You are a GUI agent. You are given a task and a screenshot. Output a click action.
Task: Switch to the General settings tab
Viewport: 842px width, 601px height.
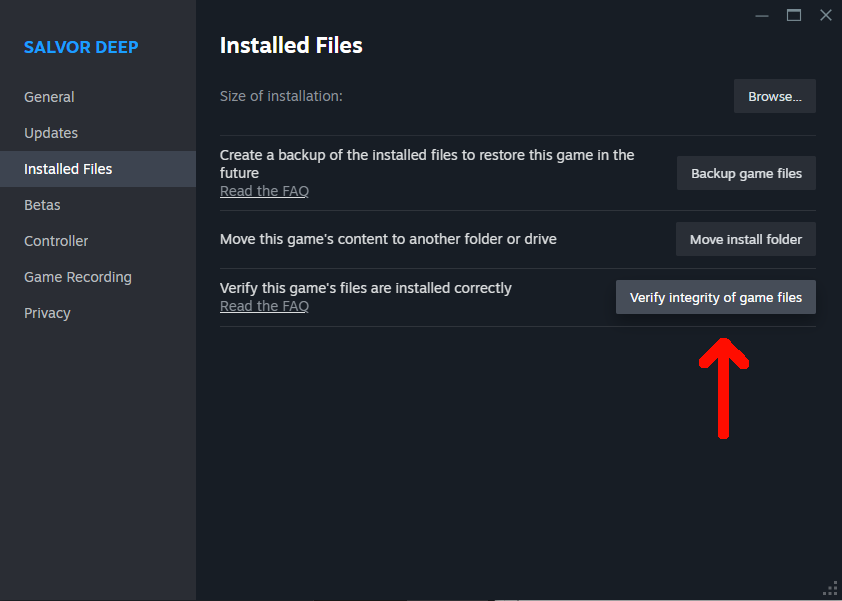(49, 97)
